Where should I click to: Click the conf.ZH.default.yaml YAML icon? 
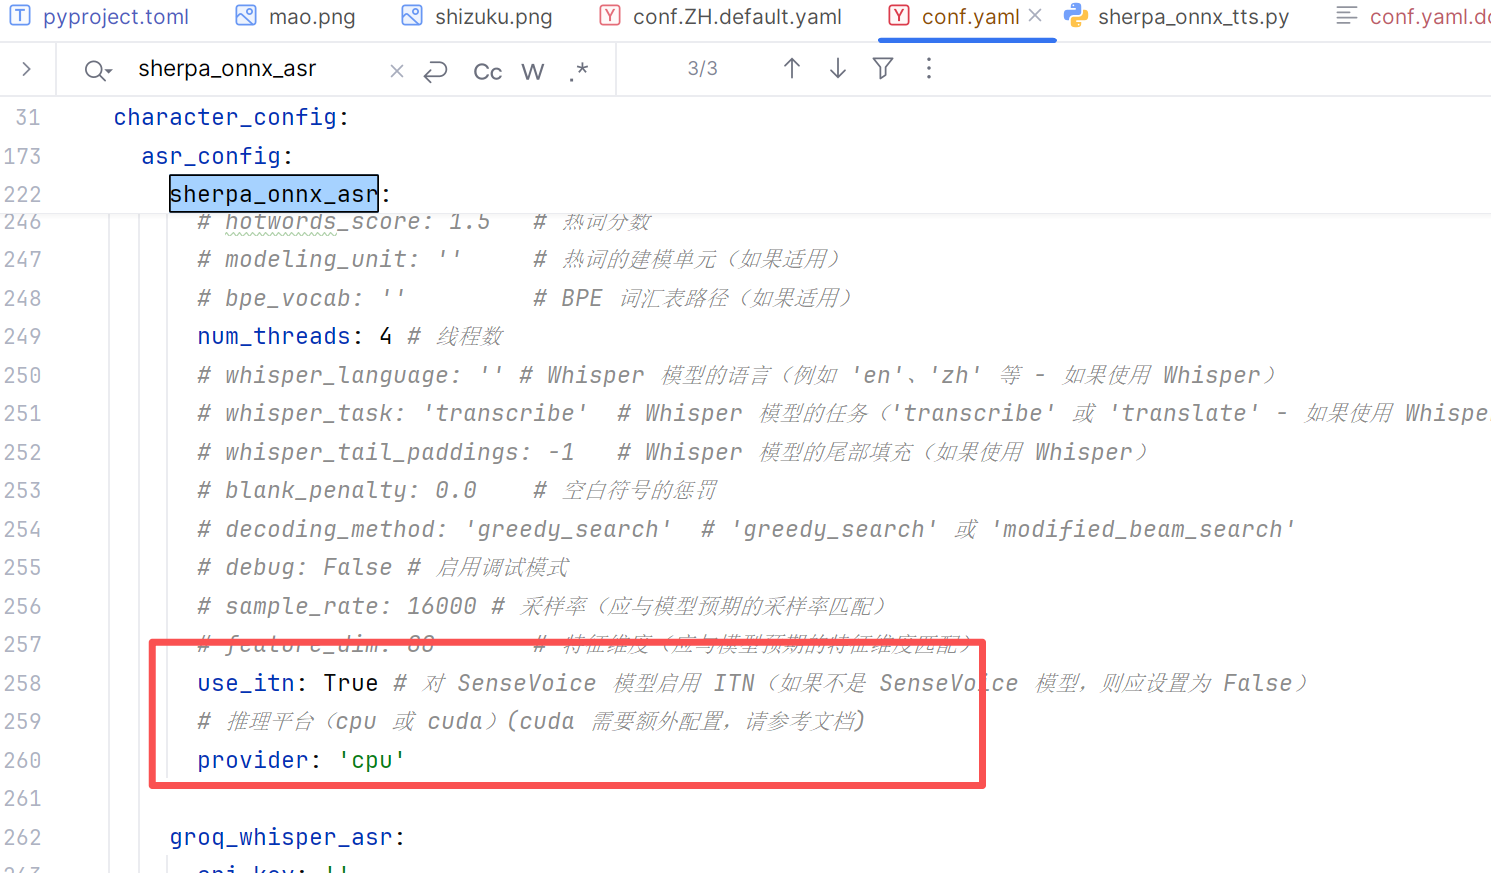[609, 16]
